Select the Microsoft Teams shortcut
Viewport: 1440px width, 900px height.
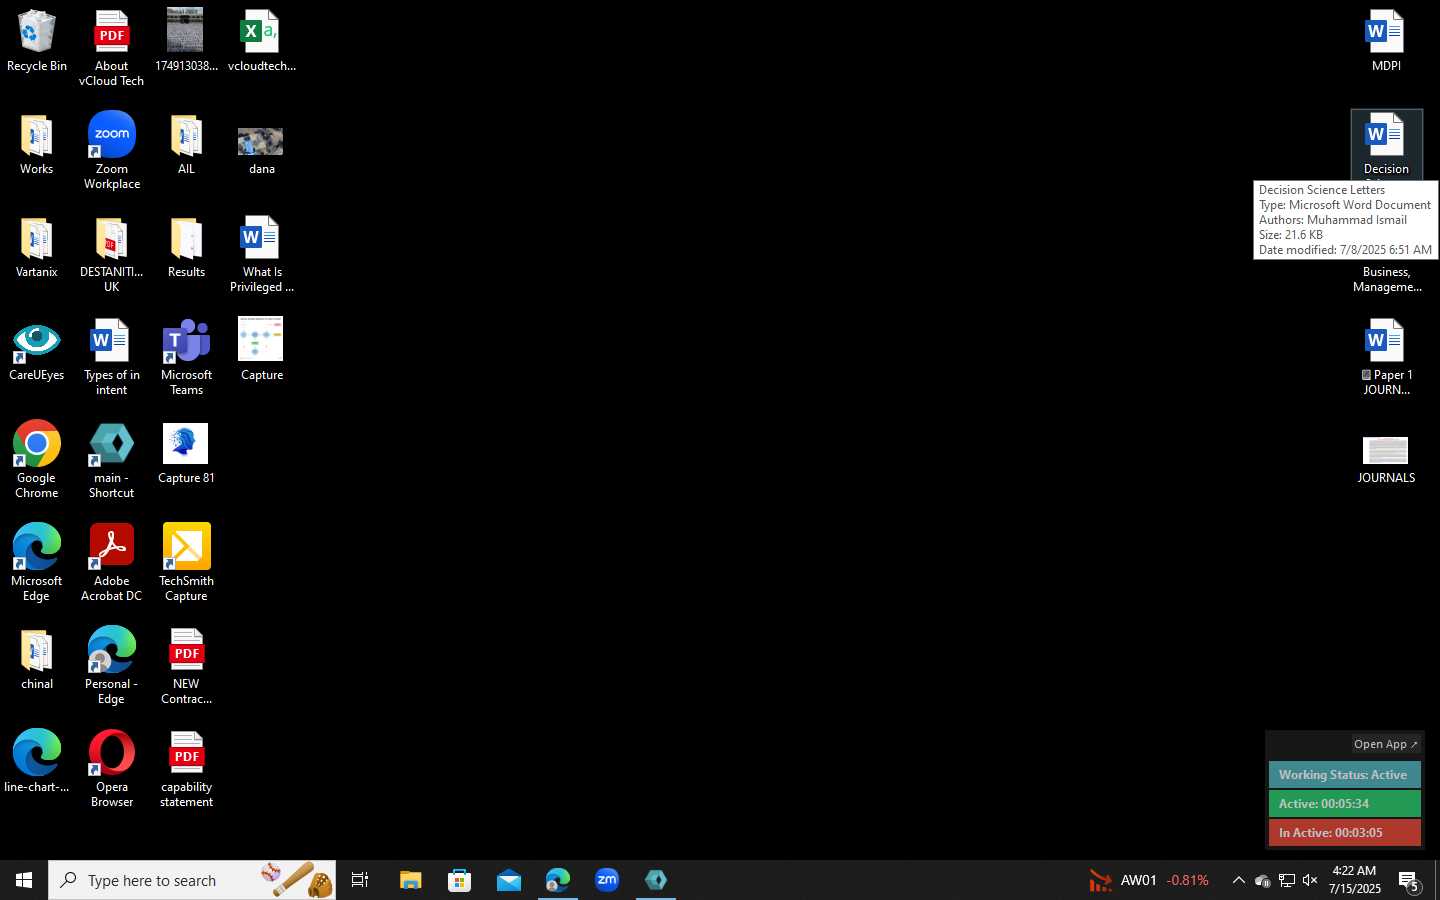click(186, 358)
